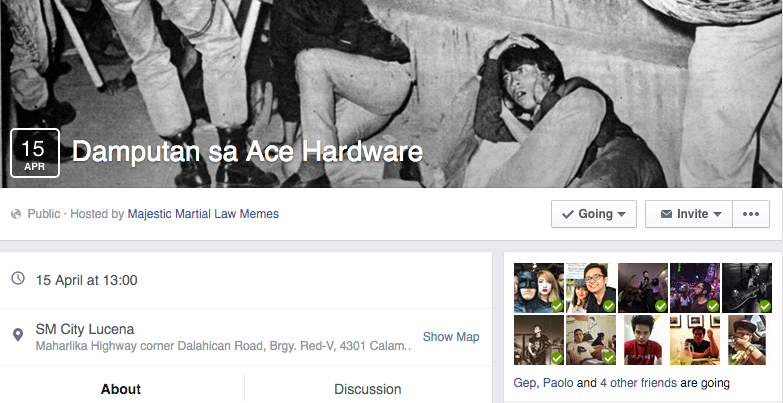Expand the Invite dropdown arrow
The image size is (783, 403).
717,214
